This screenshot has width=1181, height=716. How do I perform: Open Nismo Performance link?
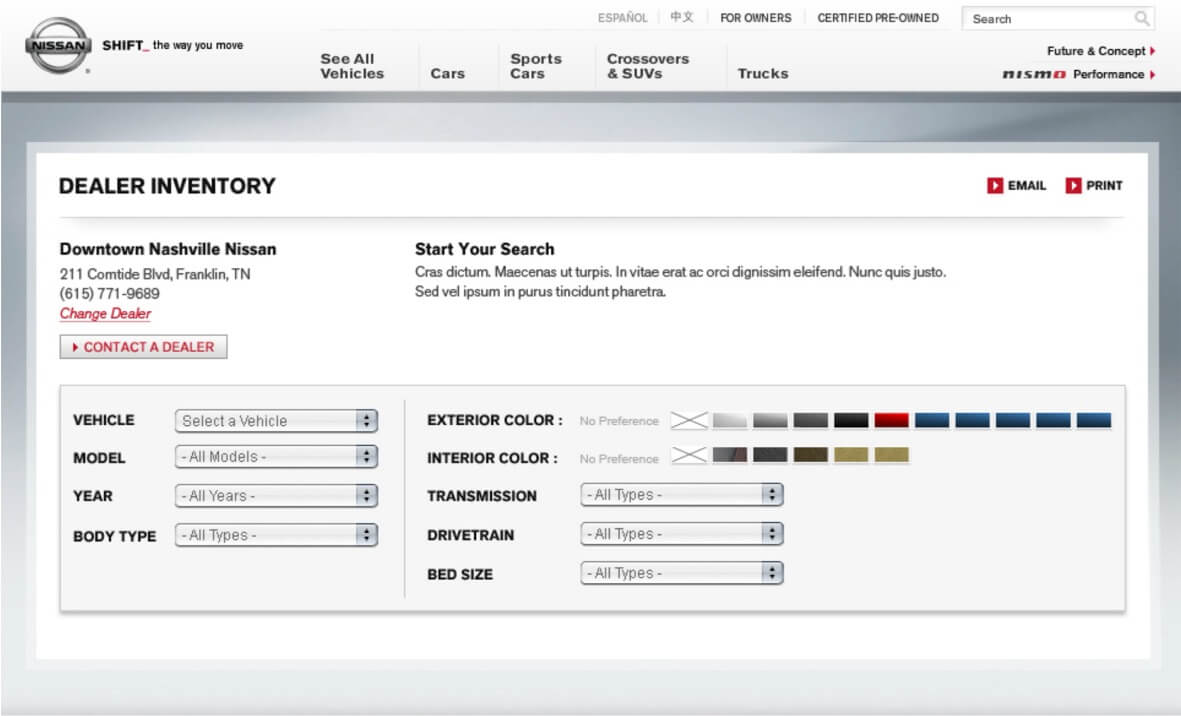[x=1079, y=74]
